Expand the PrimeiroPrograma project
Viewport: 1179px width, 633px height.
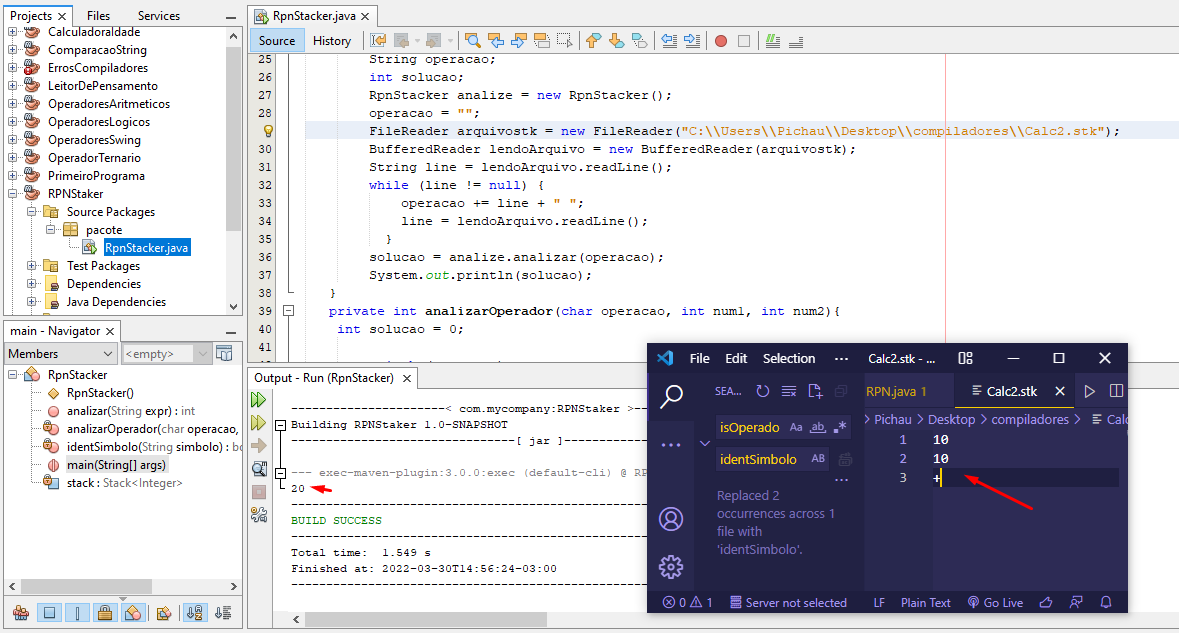pos(13,176)
